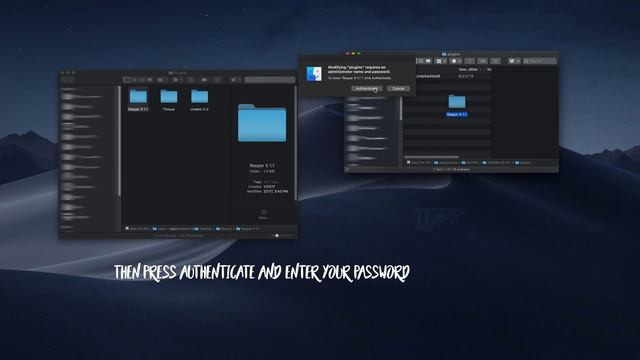The width and height of the screenshot is (640, 360).
Task: Open the group-by dropdown in left Plugins window
Action: pos(162,80)
